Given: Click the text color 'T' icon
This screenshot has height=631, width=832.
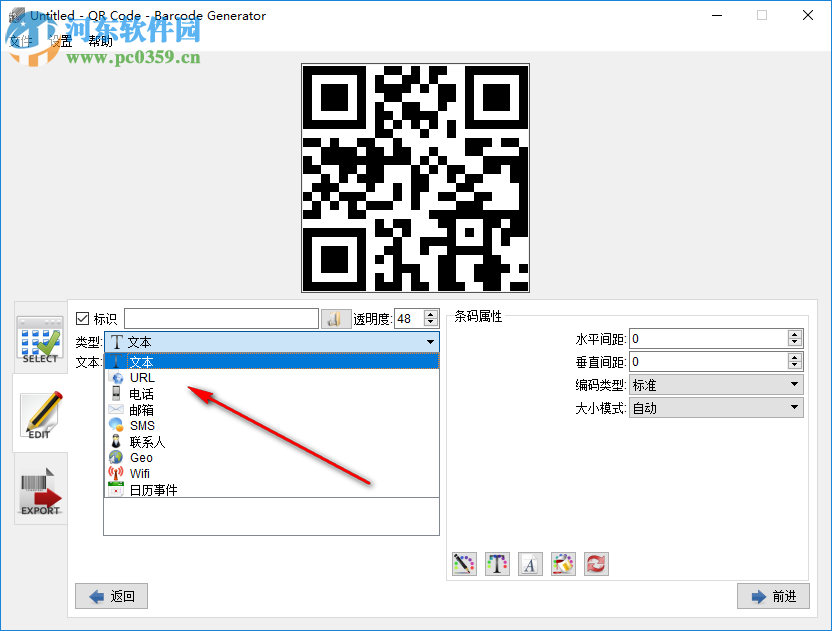Looking at the screenshot, I should click(497, 563).
